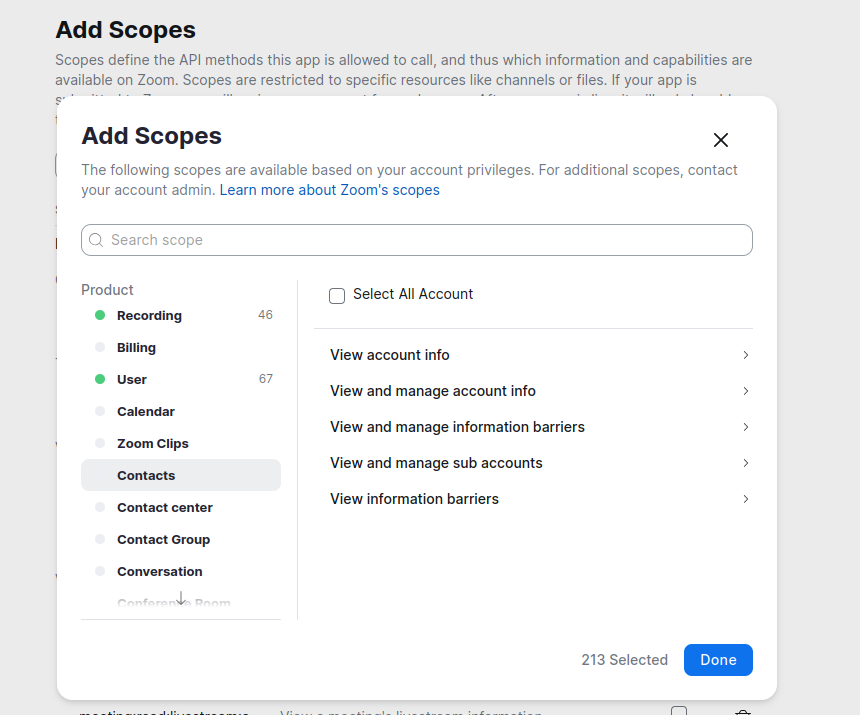Select Conversation product category
Screen dimensions: 860x715
pyautogui.click(x=181, y=571)
